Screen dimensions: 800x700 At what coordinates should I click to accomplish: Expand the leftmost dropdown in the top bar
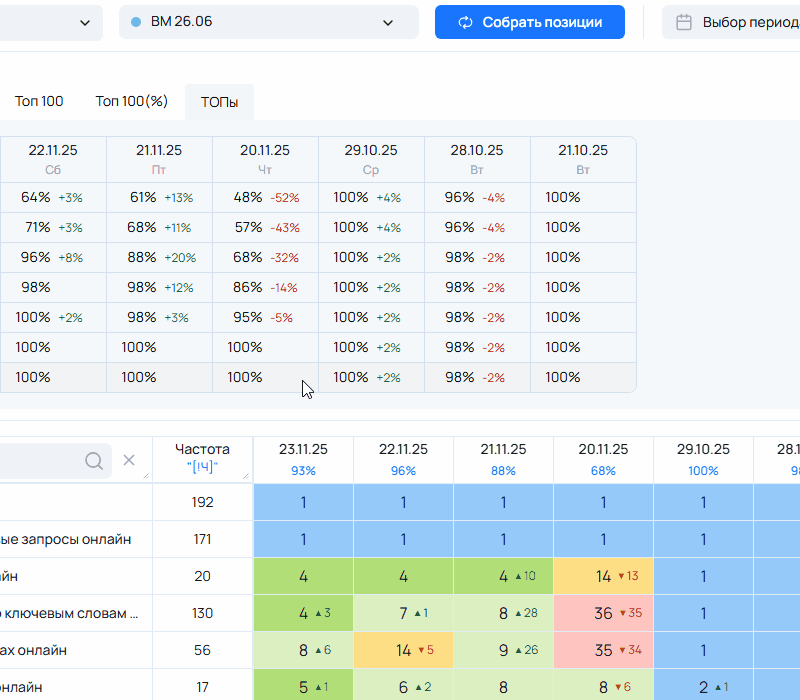point(85,22)
